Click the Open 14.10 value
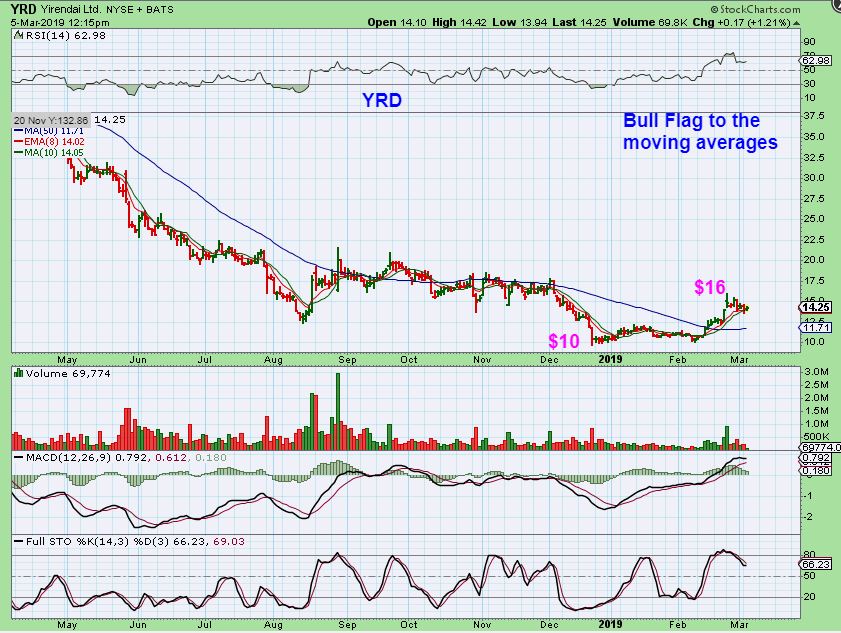Screen dimensions: 841x633 click(397, 23)
